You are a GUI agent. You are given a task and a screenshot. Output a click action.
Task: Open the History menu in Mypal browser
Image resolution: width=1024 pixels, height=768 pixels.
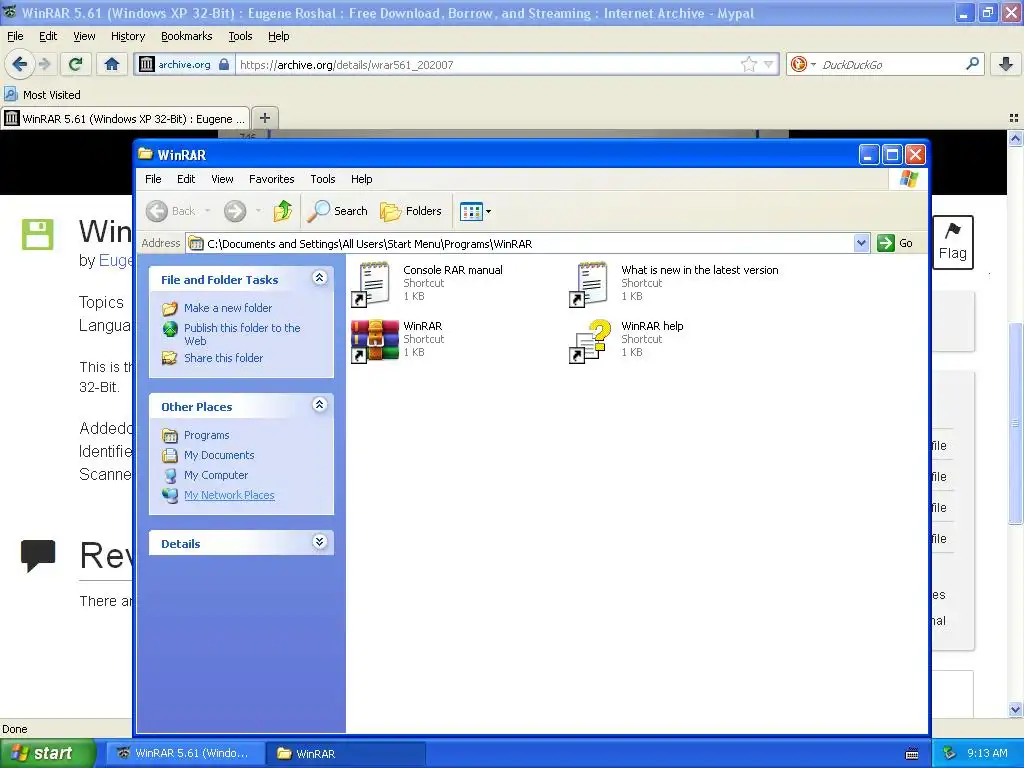pos(128,36)
